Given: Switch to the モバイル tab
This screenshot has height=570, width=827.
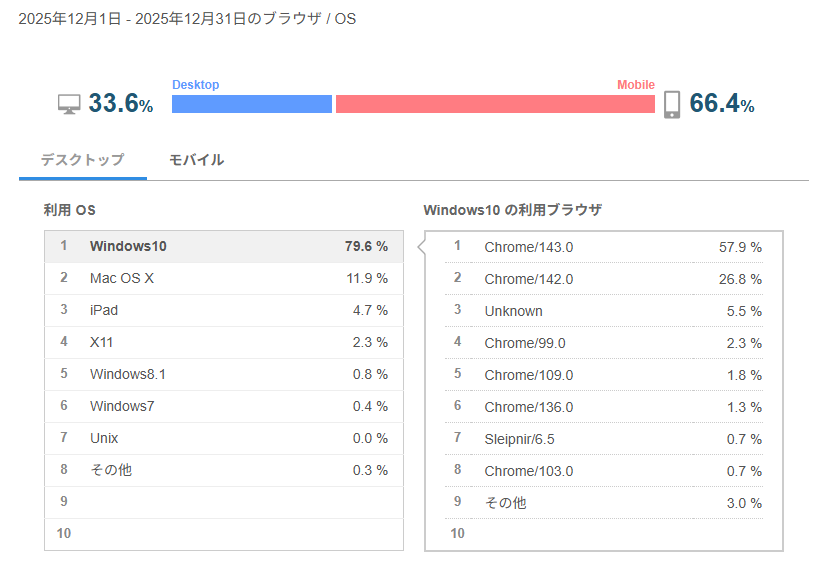Looking at the screenshot, I should point(196,160).
